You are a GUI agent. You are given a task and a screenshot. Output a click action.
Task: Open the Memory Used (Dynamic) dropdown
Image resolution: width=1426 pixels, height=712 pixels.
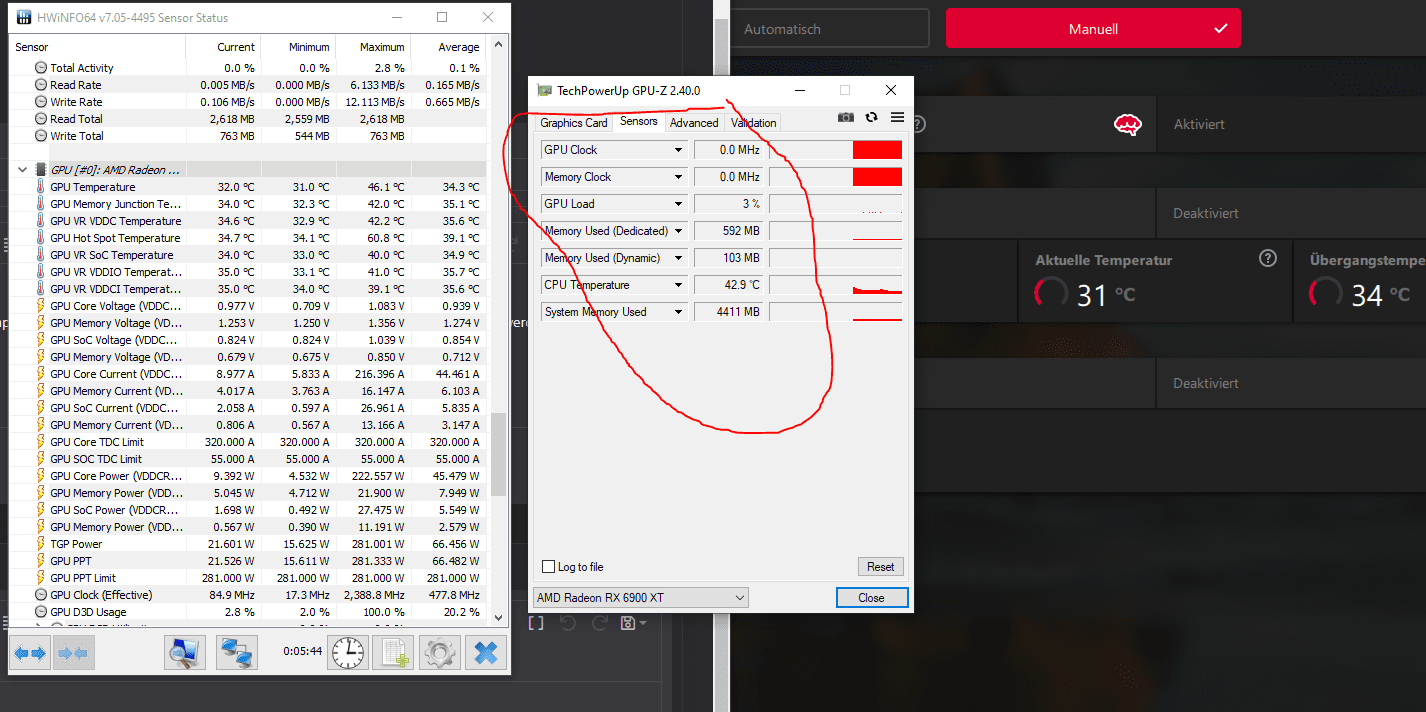tap(678, 258)
